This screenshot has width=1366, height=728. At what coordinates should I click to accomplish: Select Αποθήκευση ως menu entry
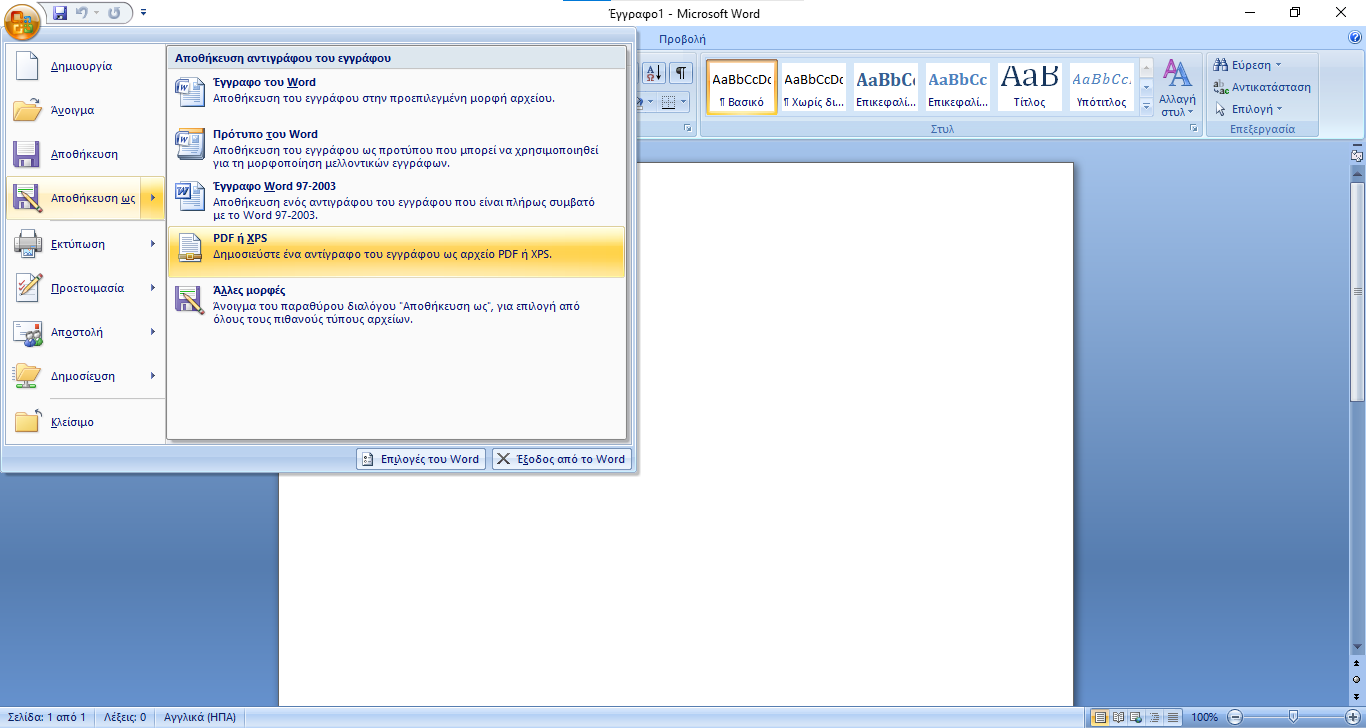tap(73, 198)
